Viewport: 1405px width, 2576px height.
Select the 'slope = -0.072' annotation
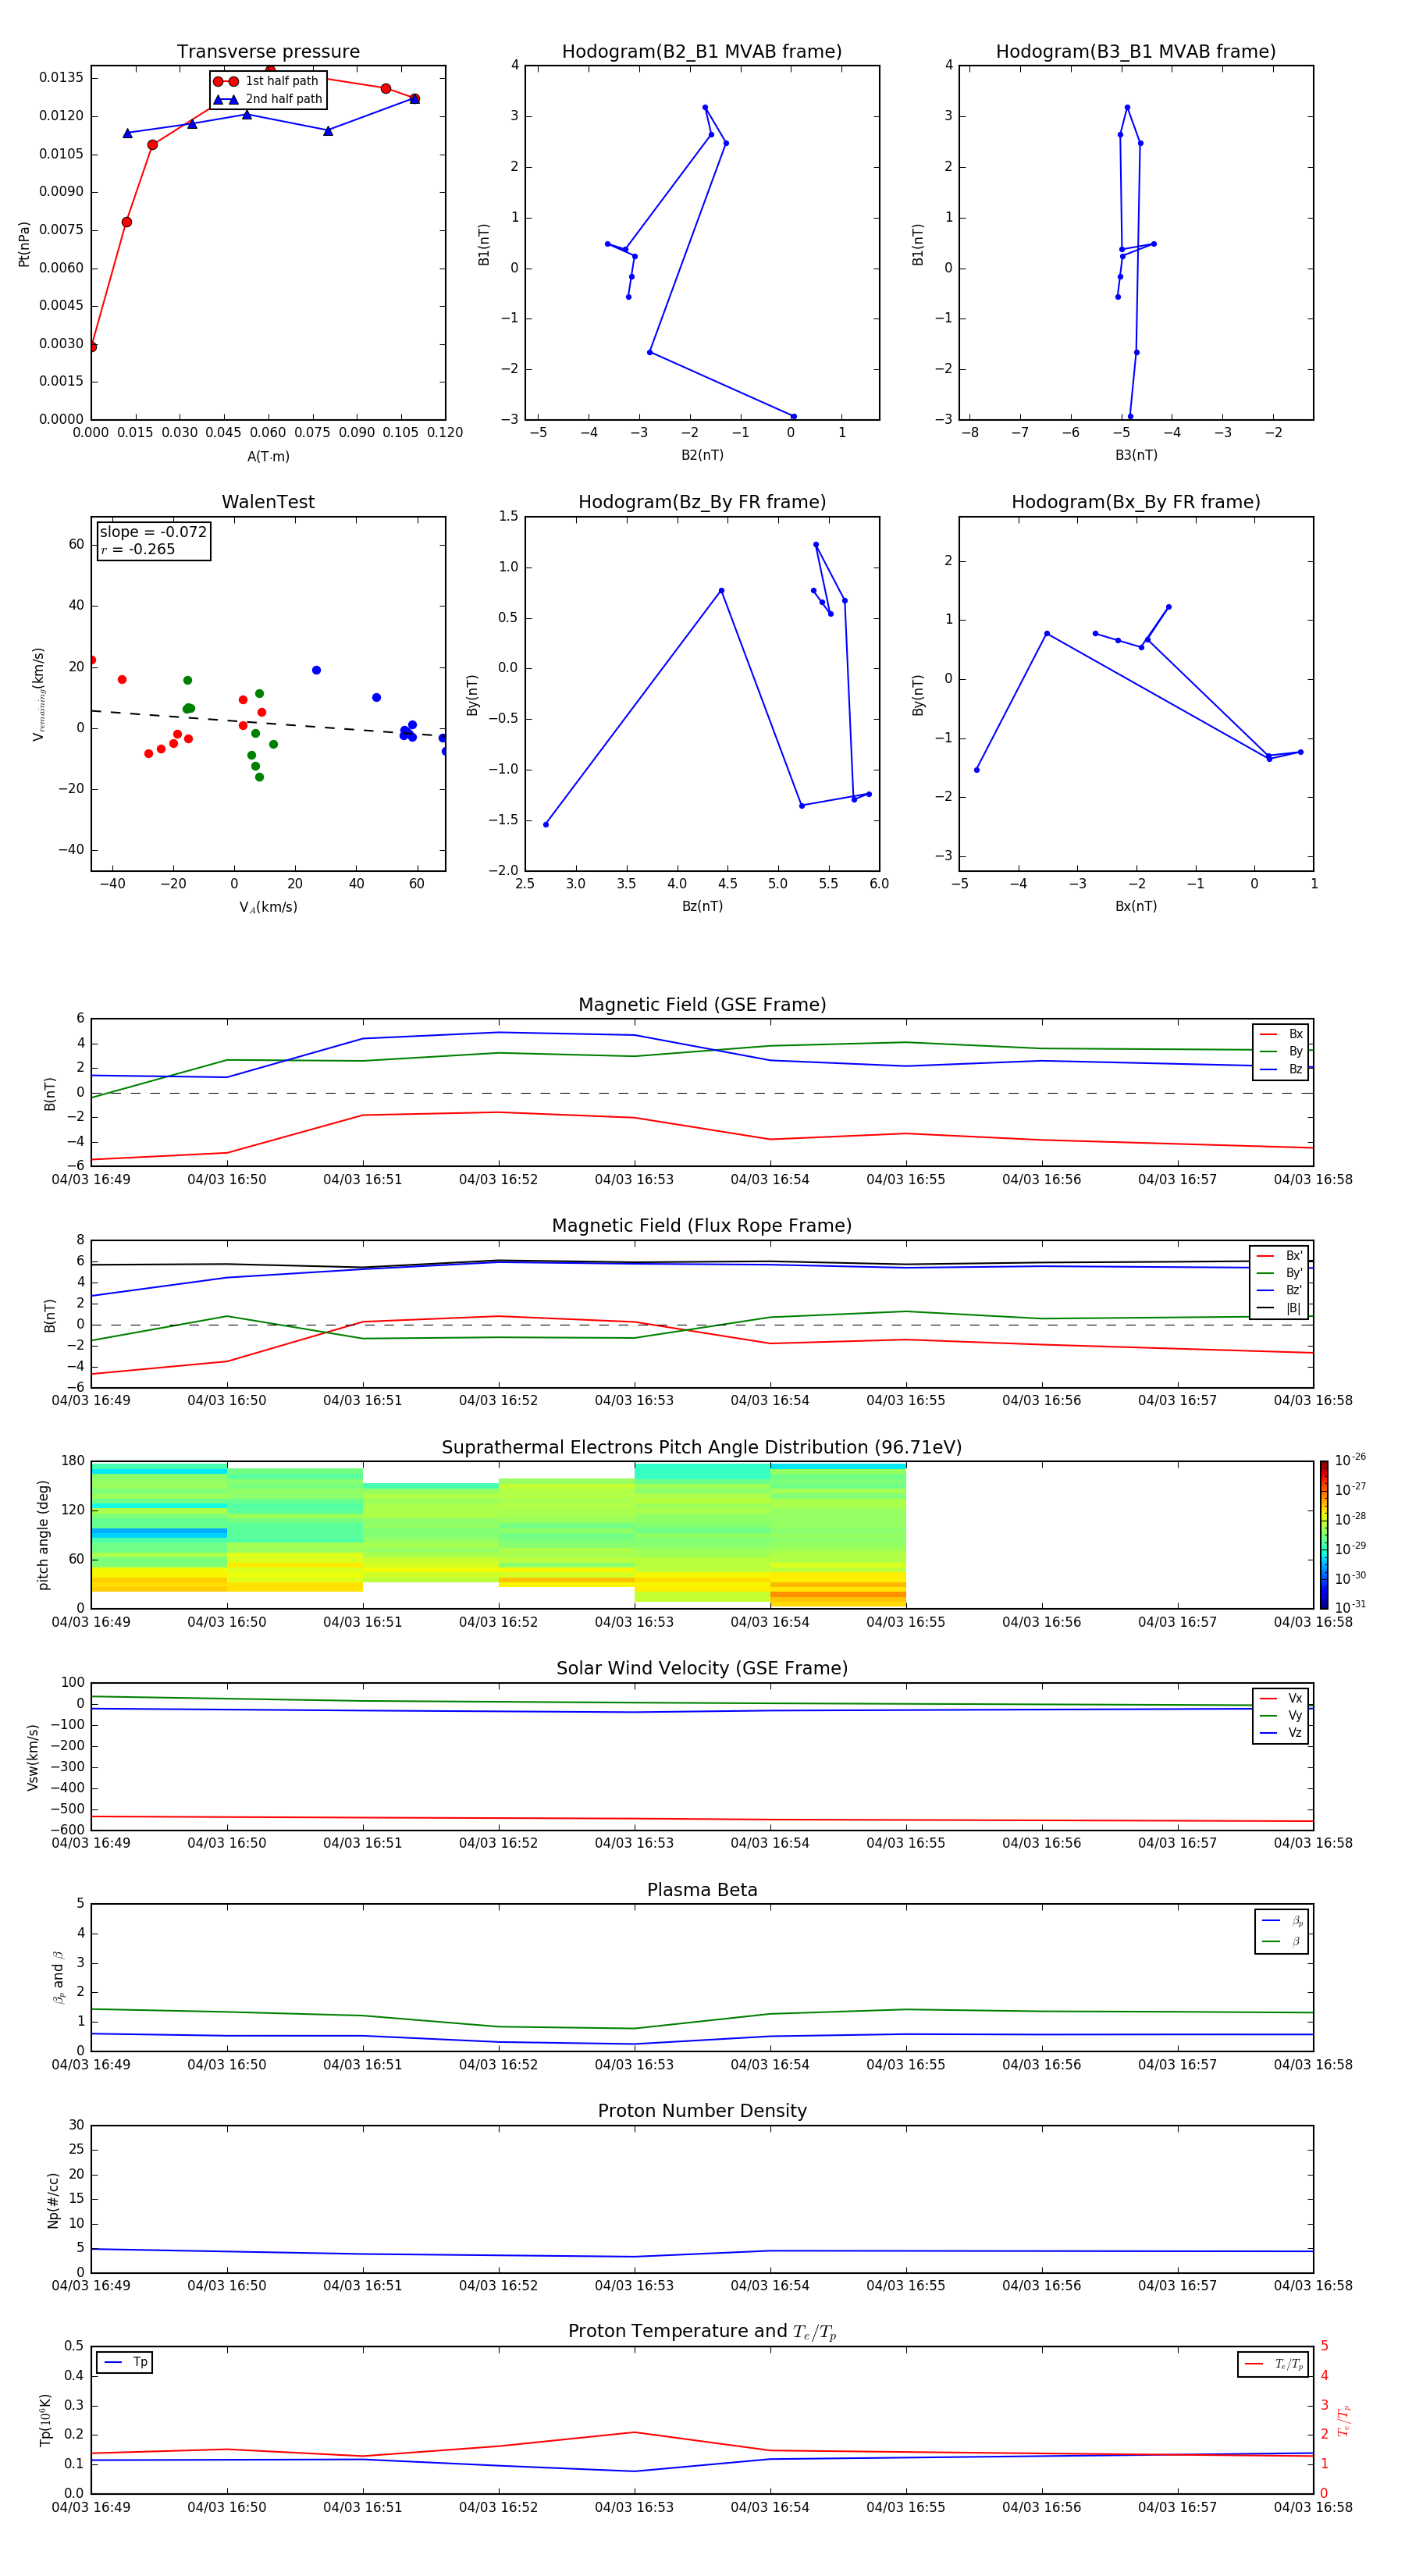click(x=153, y=532)
